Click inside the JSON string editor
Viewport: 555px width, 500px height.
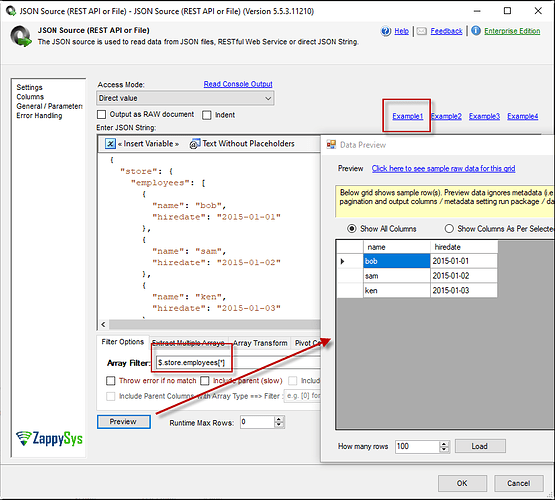(209, 236)
